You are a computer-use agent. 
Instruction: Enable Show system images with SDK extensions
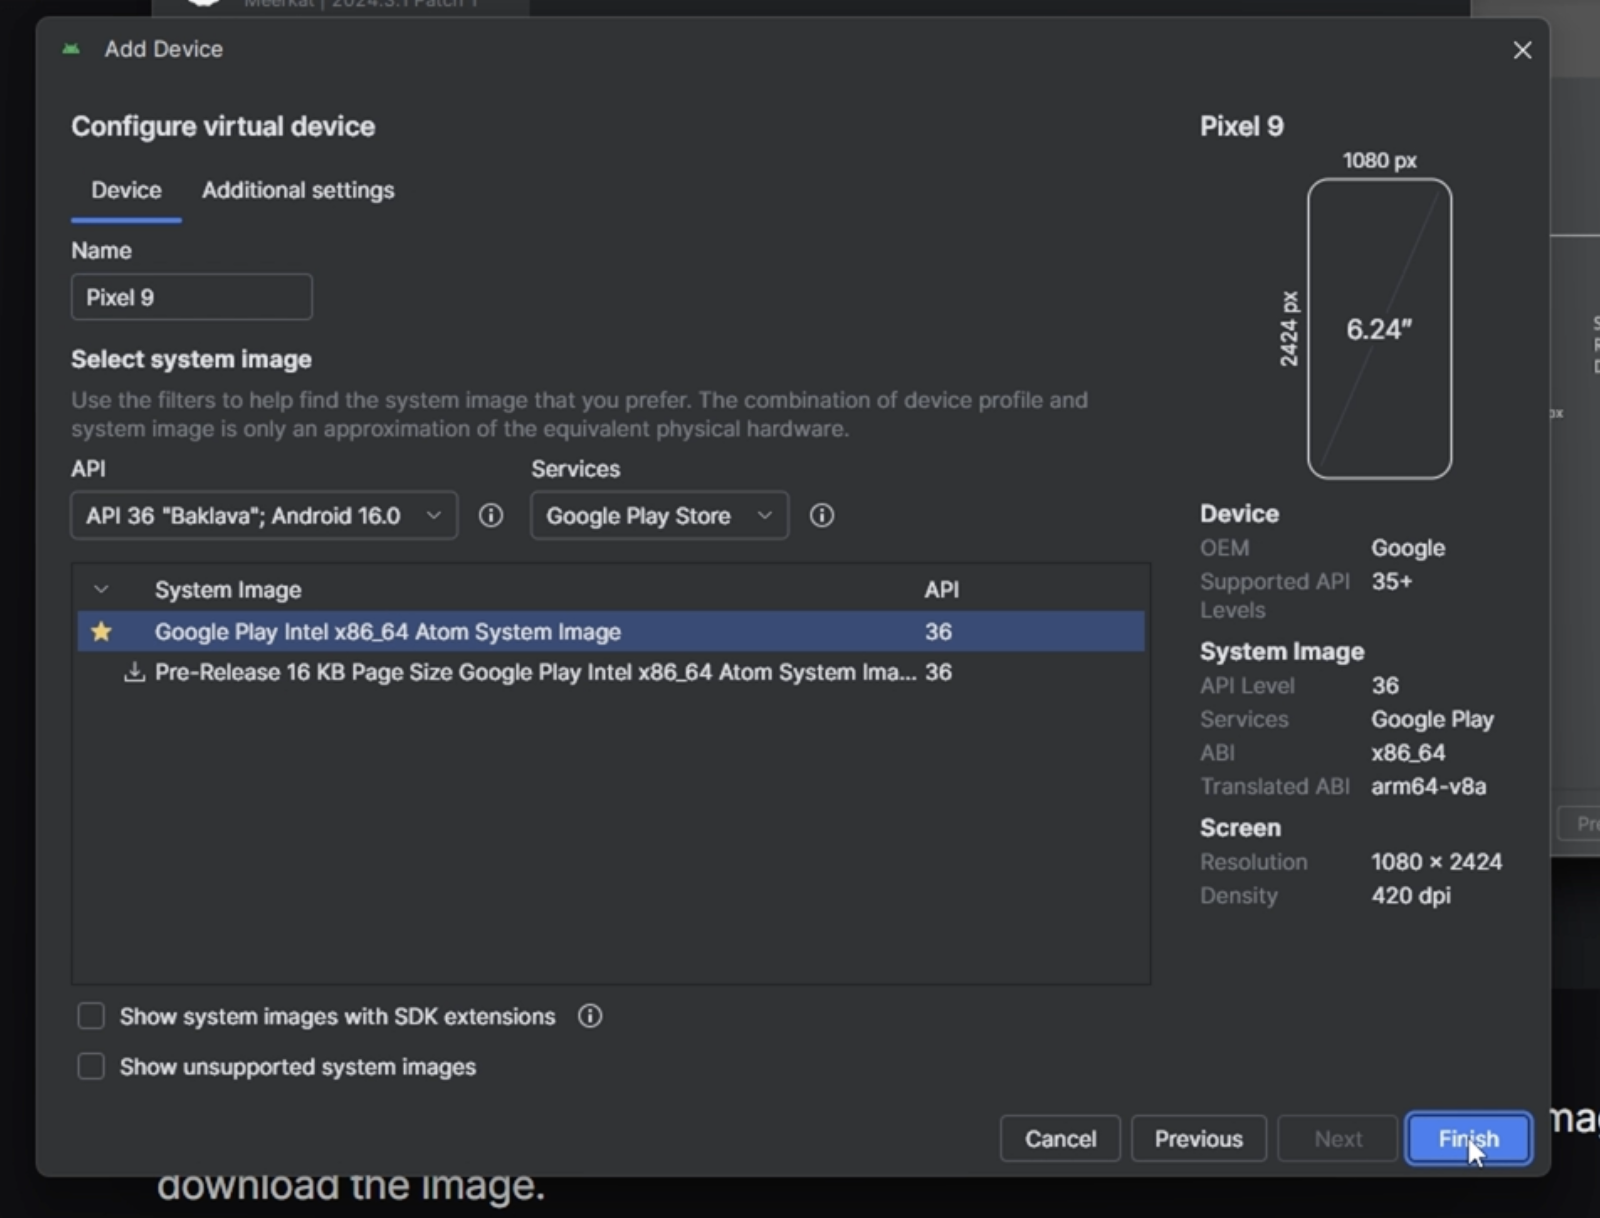(91, 1016)
